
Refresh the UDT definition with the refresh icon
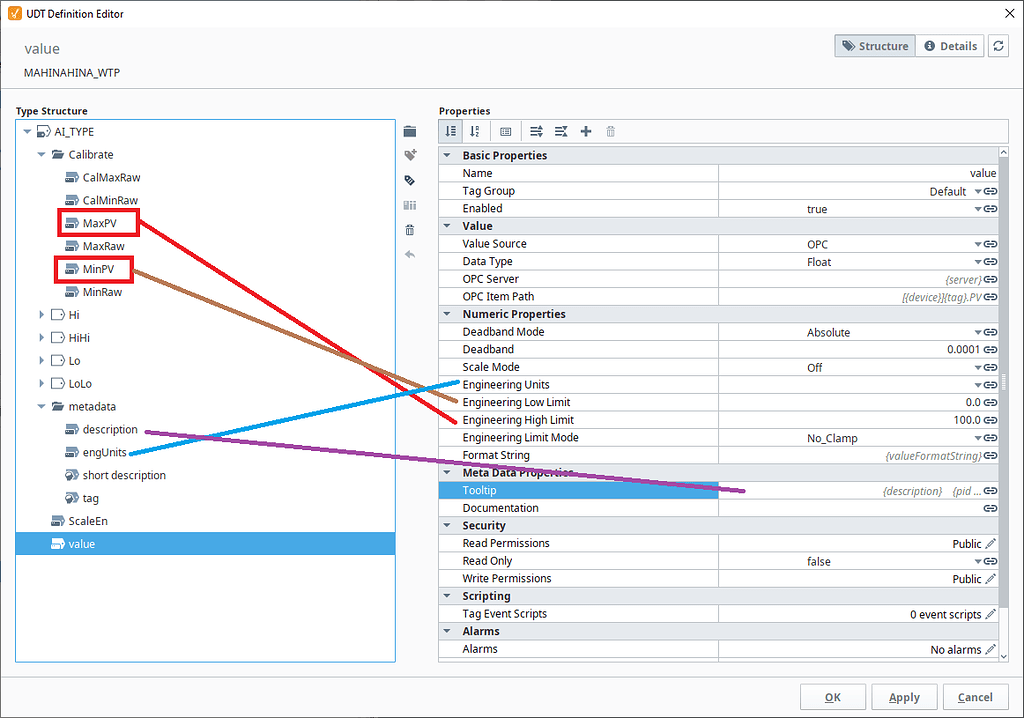[x=998, y=45]
